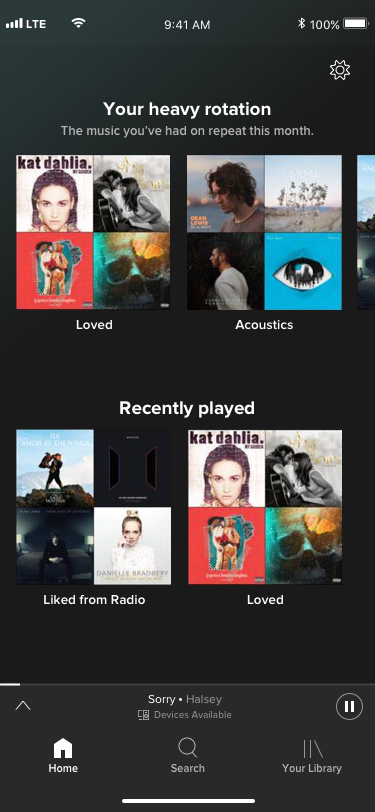This screenshot has width=375, height=812.
Task: Tap the Acoustics playlist title
Action: click(x=264, y=325)
